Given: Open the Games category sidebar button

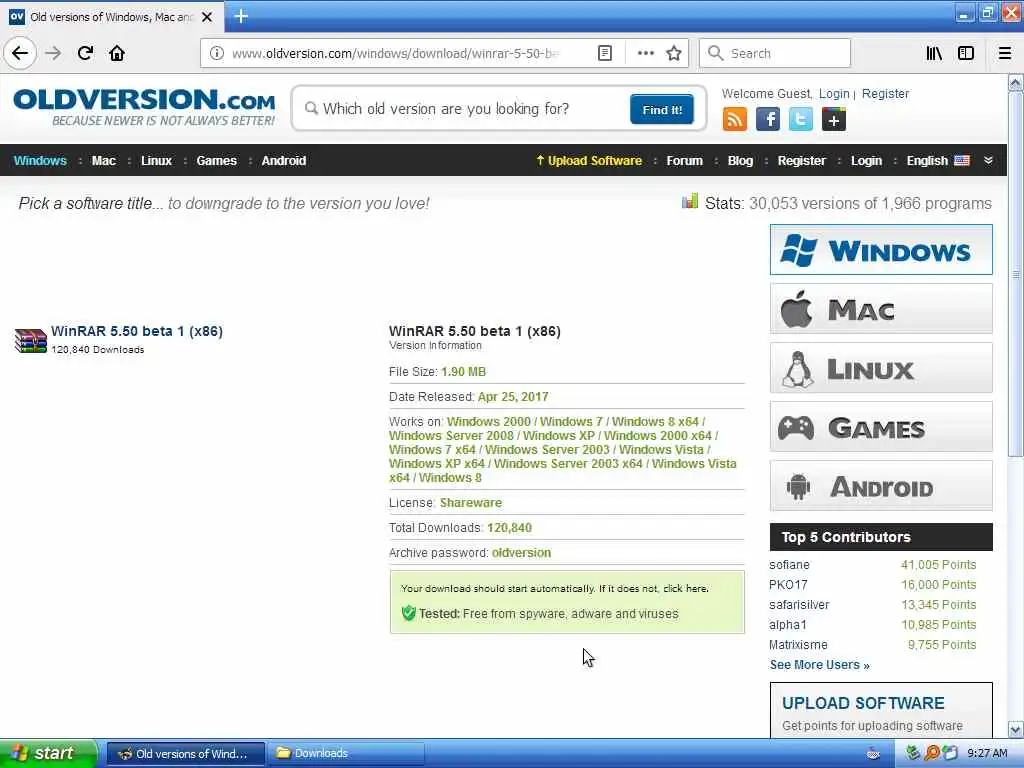Looking at the screenshot, I should tap(881, 427).
